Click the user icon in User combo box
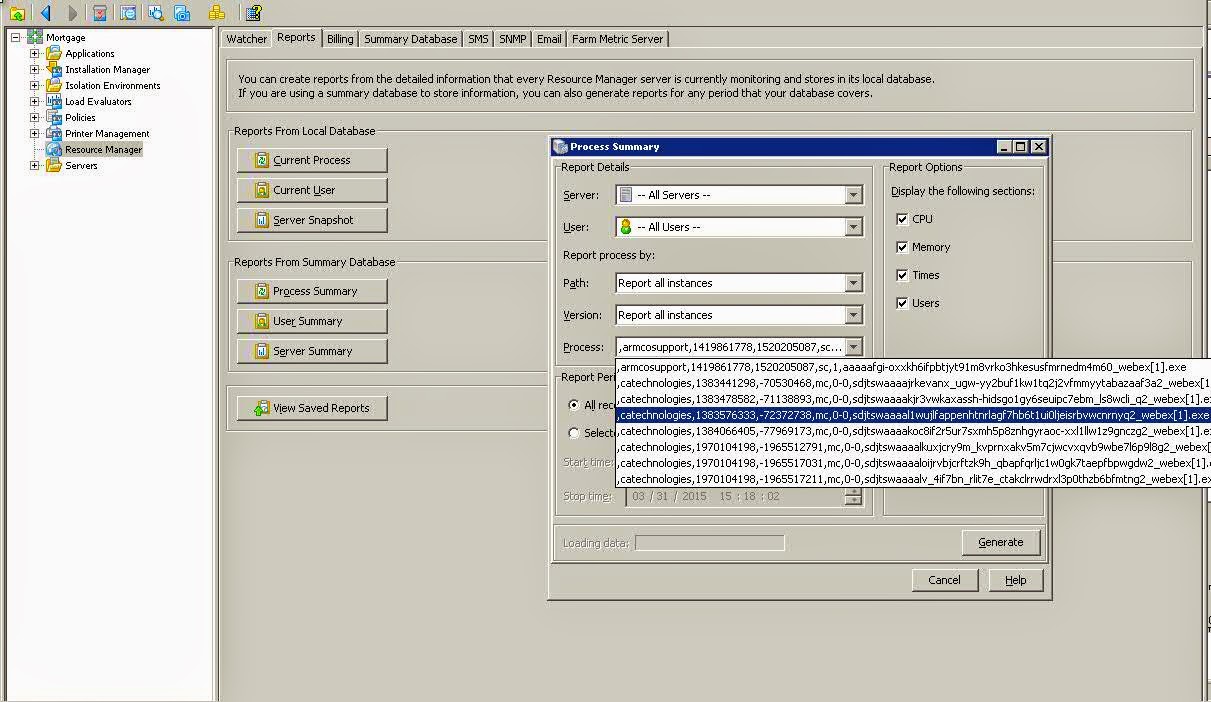The width and height of the screenshot is (1211, 702). coord(626,227)
